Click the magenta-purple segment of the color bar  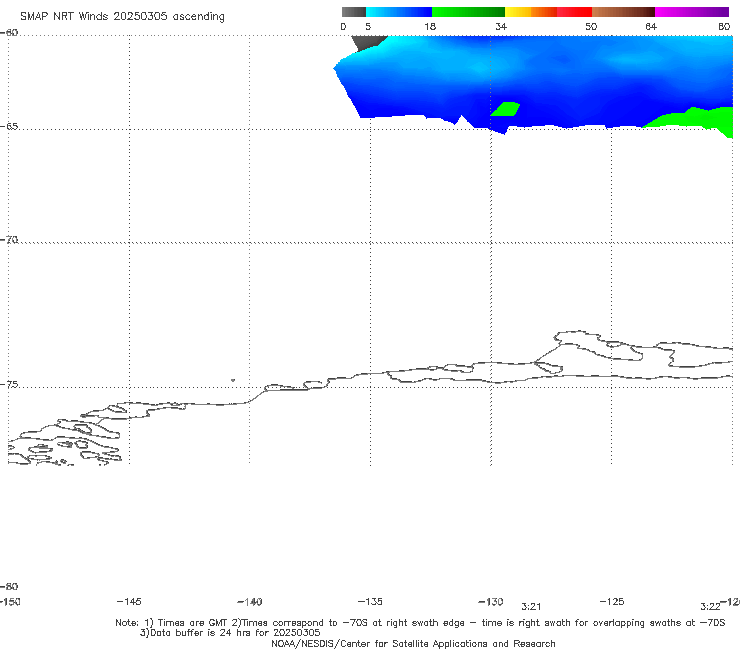[692, 12]
